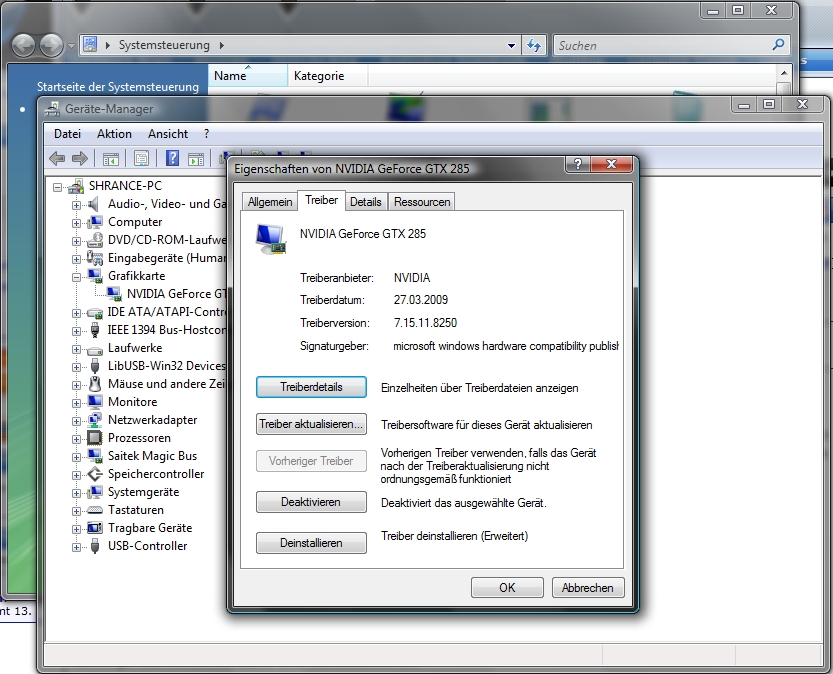Image resolution: width=833 pixels, height=674 pixels.
Task: Select the NVIDIA GeForce device icon in tree
Action: (114, 294)
